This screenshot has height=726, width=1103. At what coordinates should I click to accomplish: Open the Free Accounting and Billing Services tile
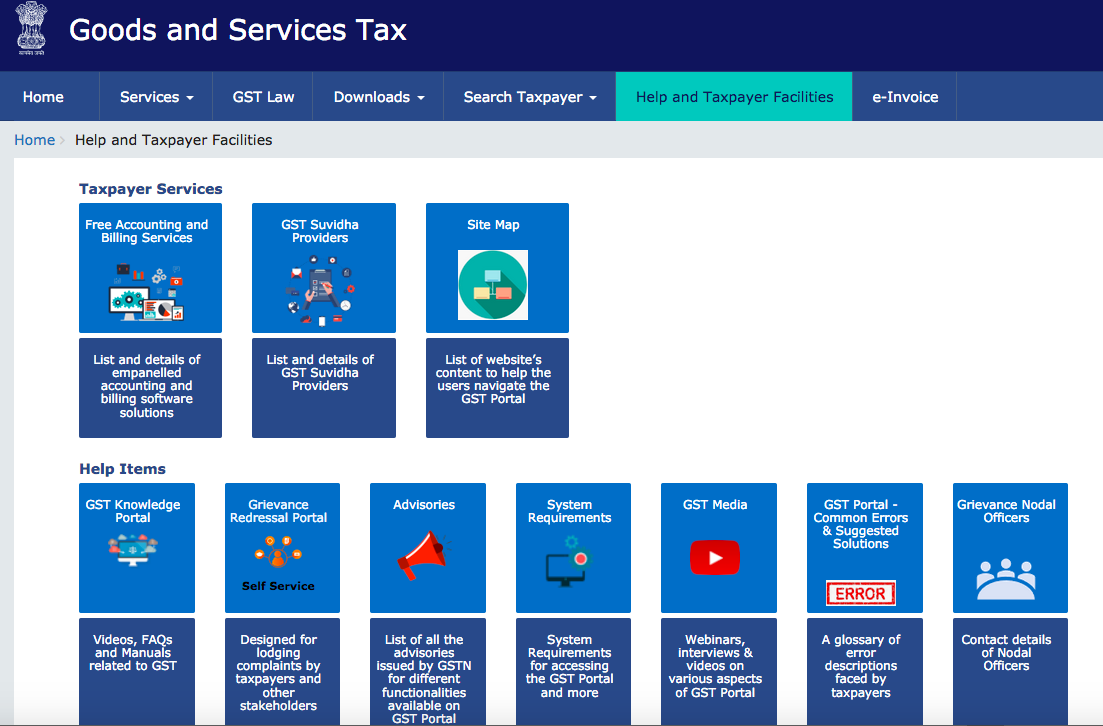pyautogui.click(x=150, y=267)
